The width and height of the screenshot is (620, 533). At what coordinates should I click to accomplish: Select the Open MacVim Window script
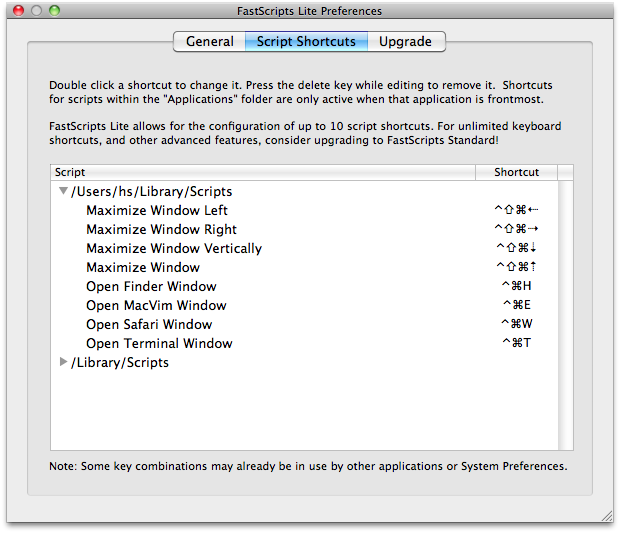click(156, 305)
